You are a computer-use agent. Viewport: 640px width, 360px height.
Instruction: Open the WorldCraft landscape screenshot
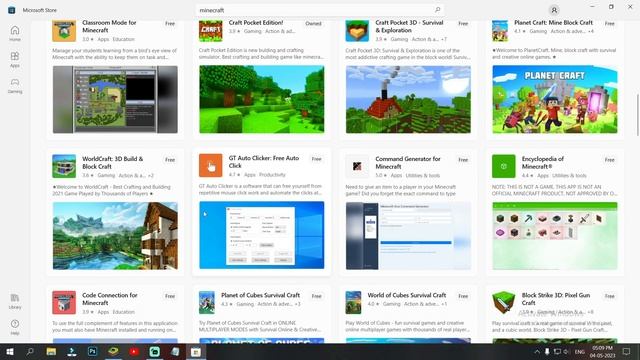pos(115,236)
